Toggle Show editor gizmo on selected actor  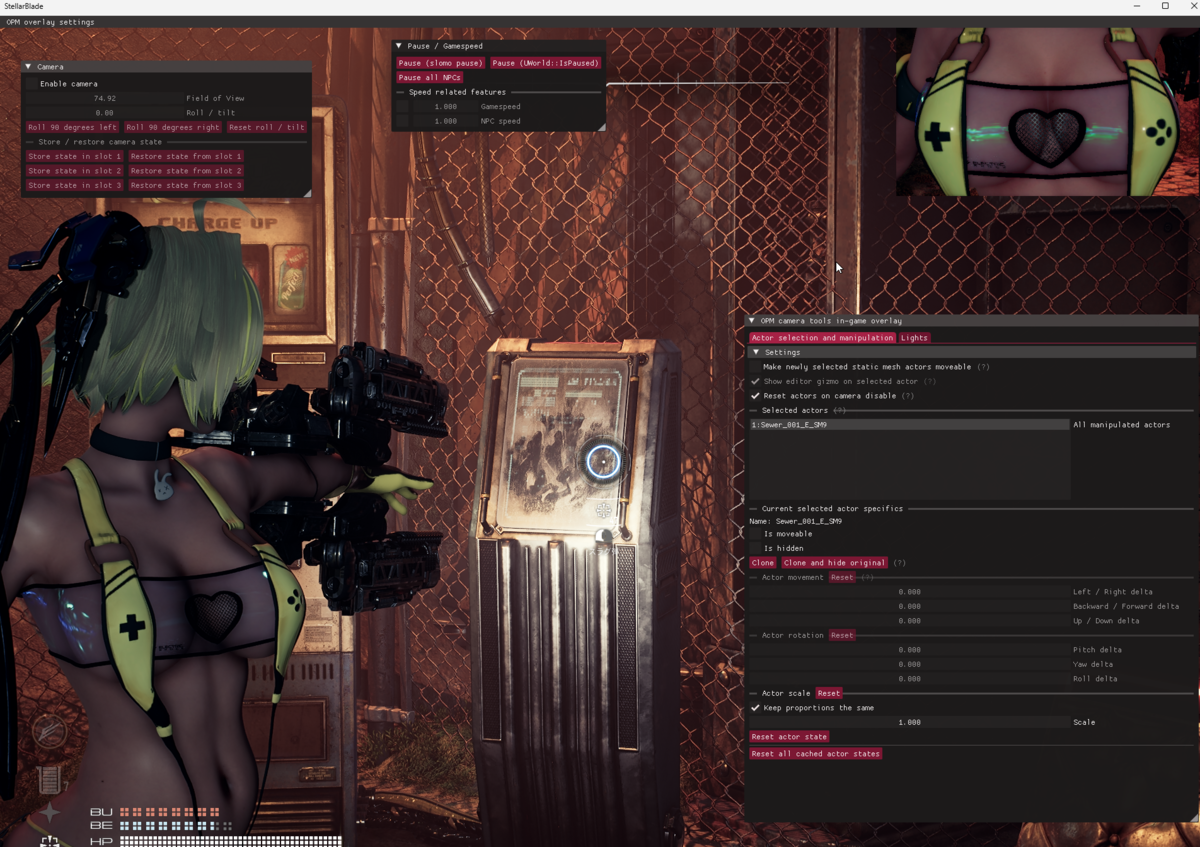tap(755, 381)
